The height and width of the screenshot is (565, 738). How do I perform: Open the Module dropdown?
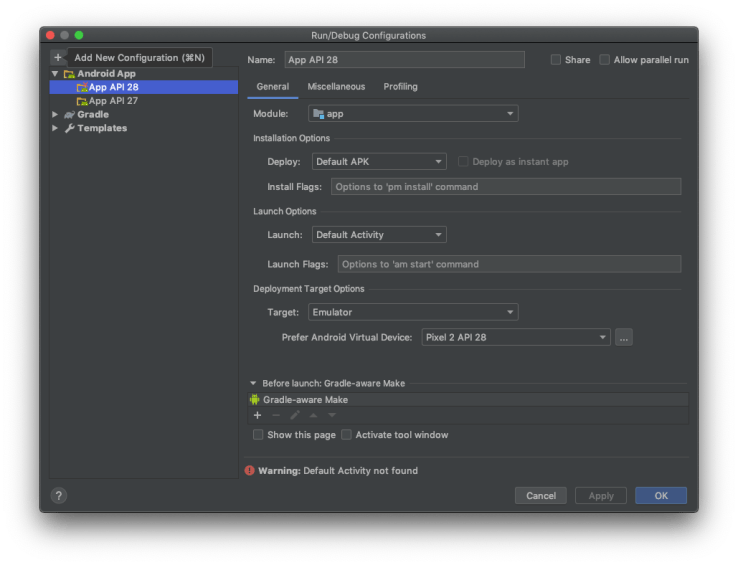pos(413,113)
